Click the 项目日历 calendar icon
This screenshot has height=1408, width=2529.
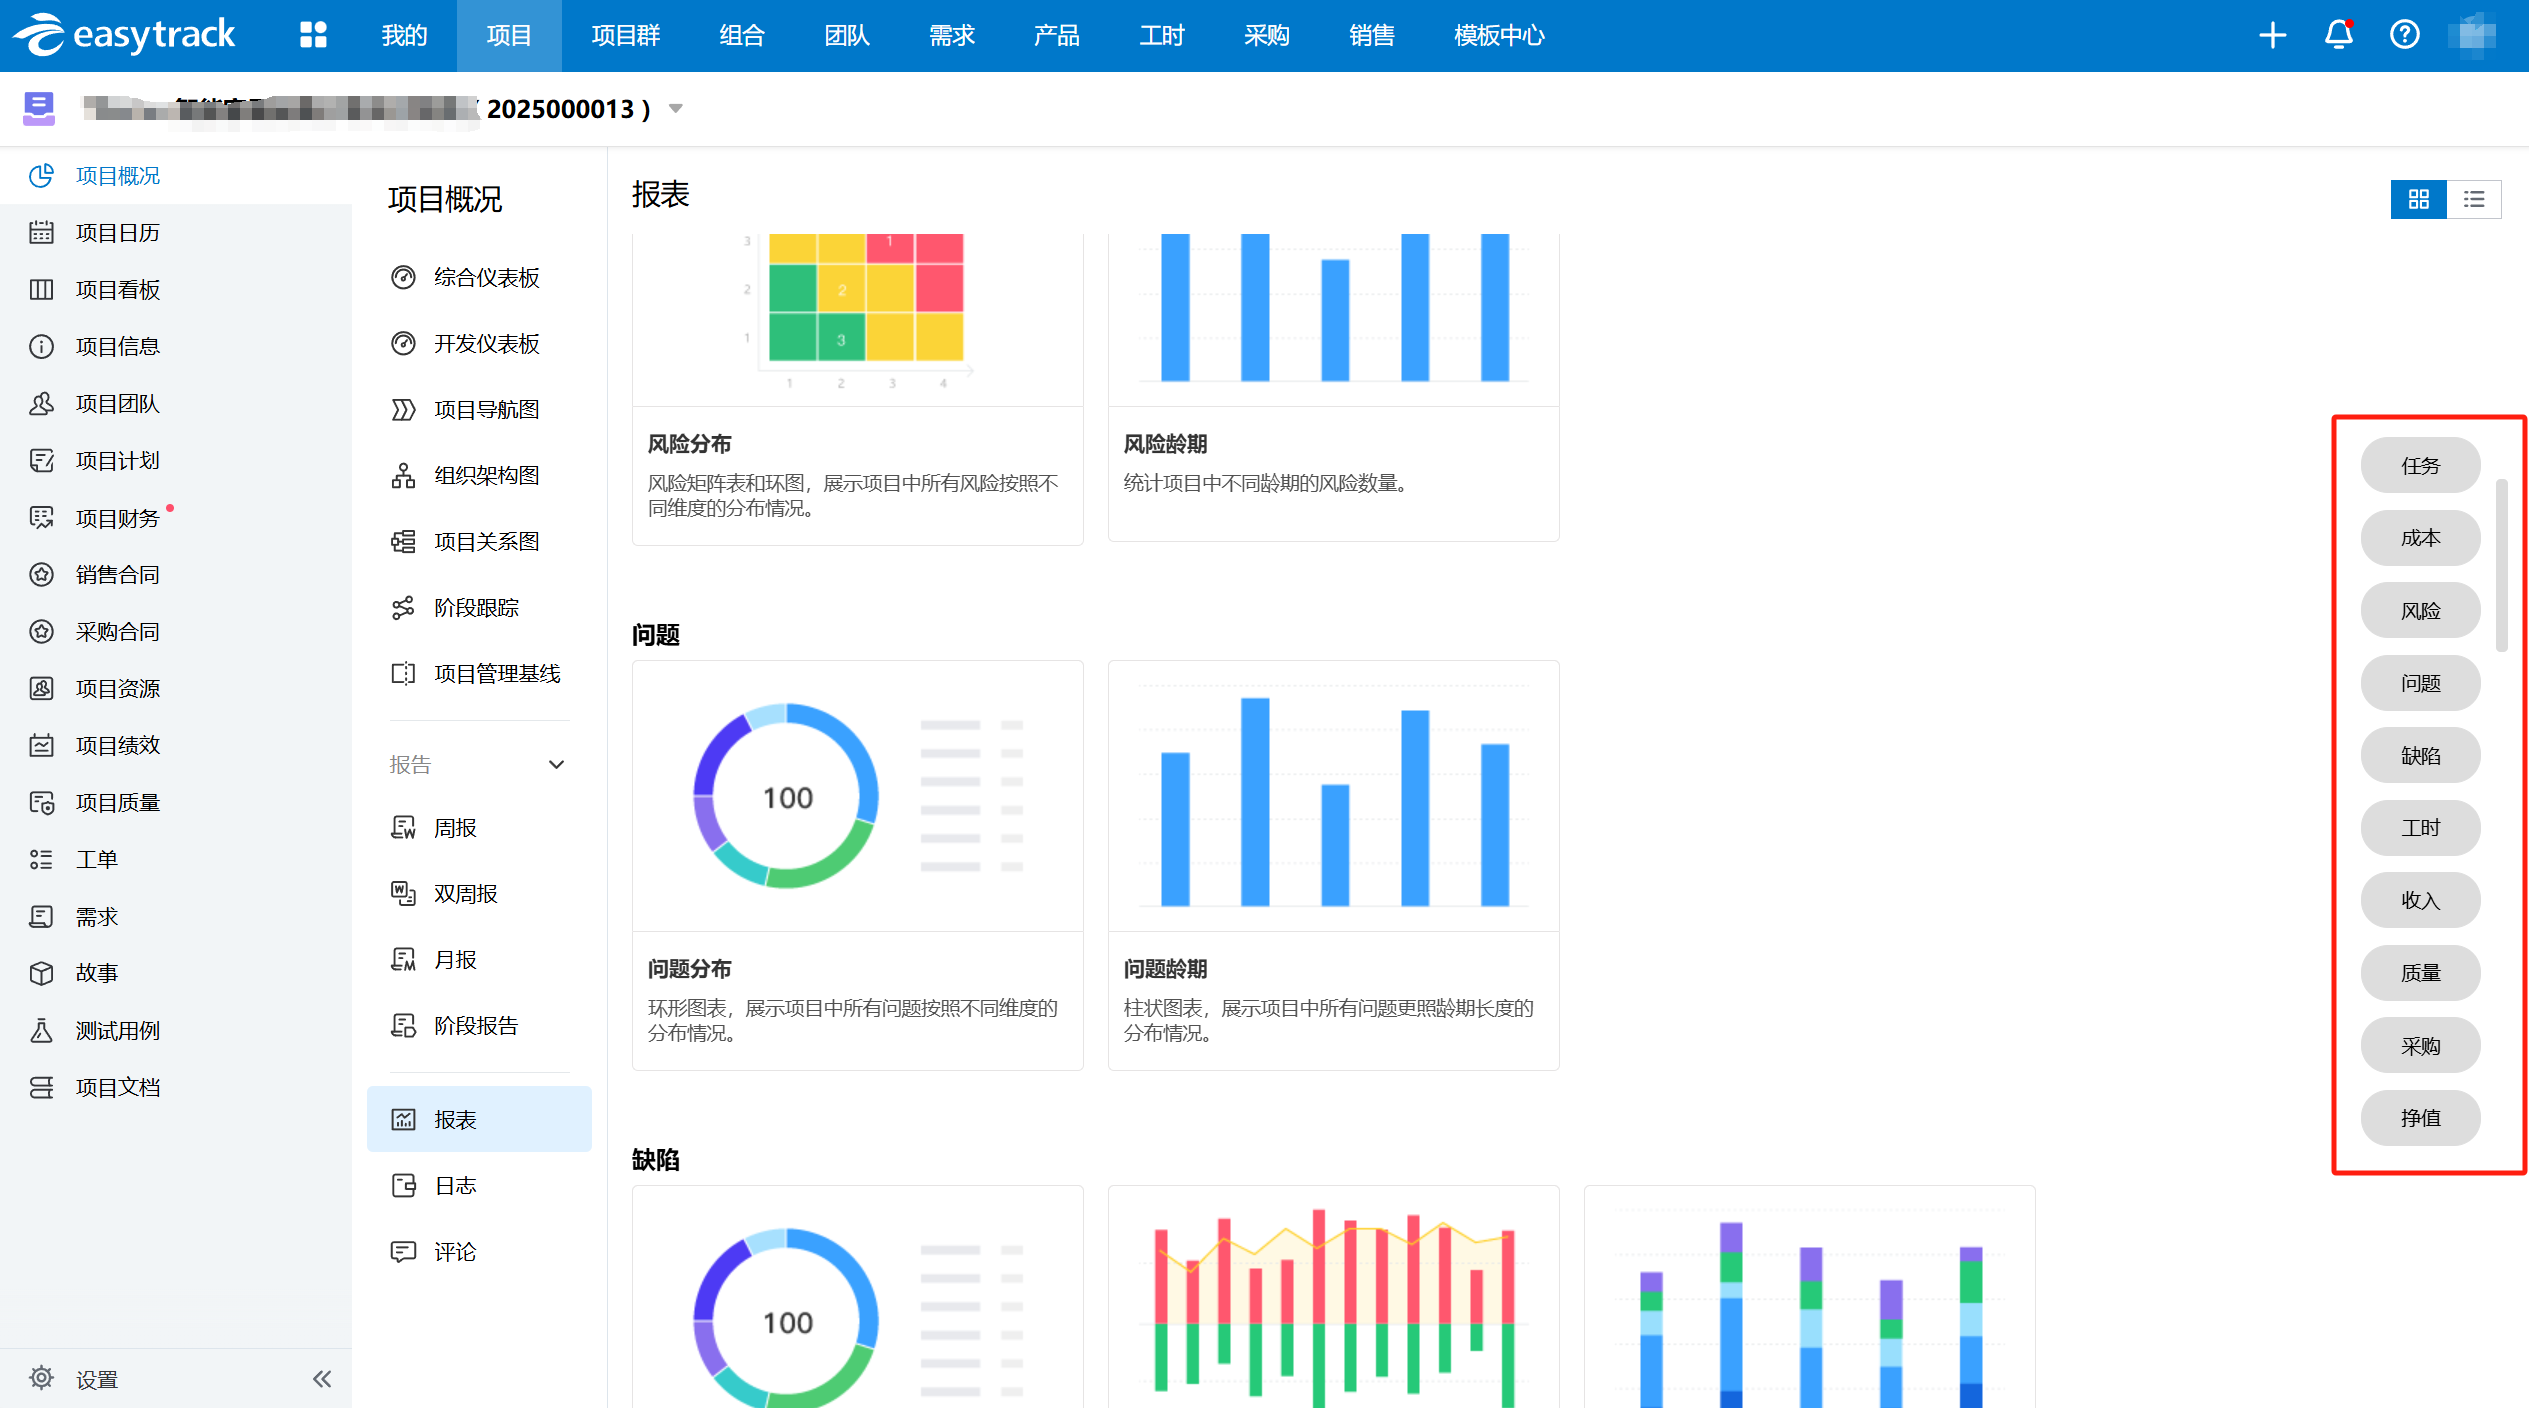point(41,233)
